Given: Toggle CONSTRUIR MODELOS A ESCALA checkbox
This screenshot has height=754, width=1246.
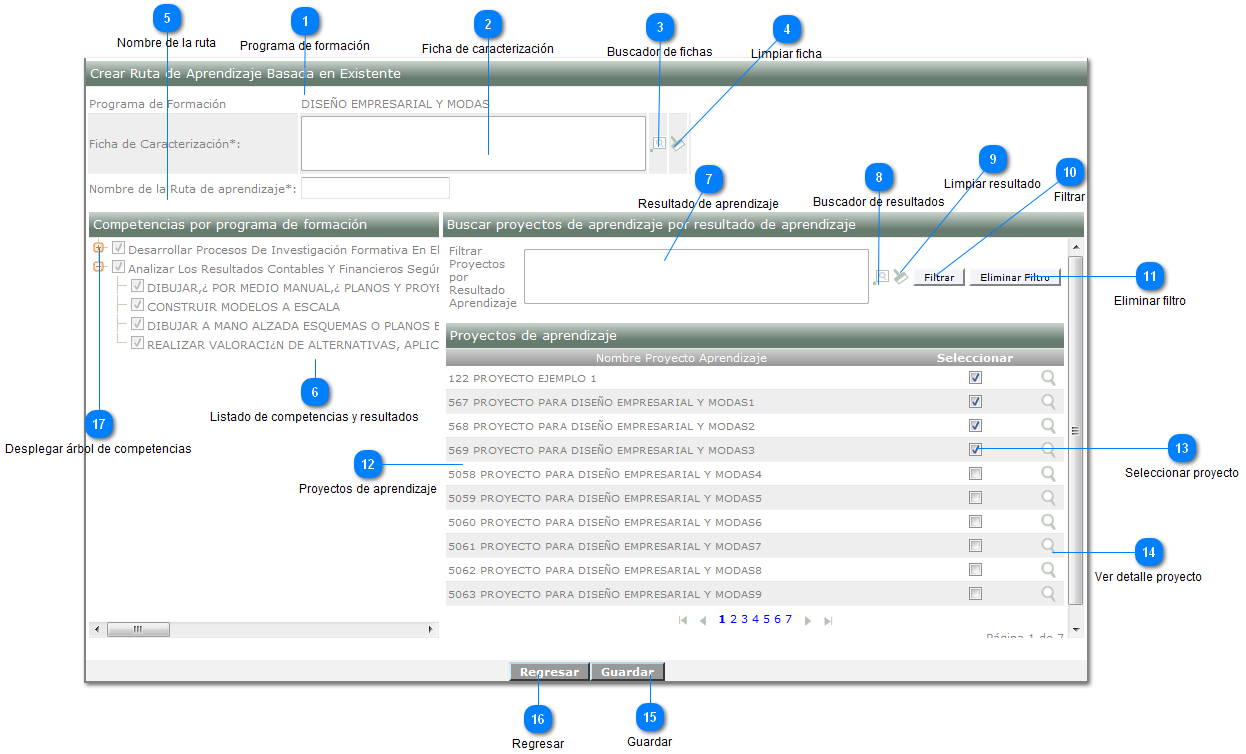Looking at the screenshot, I should [x=138, y=305].
